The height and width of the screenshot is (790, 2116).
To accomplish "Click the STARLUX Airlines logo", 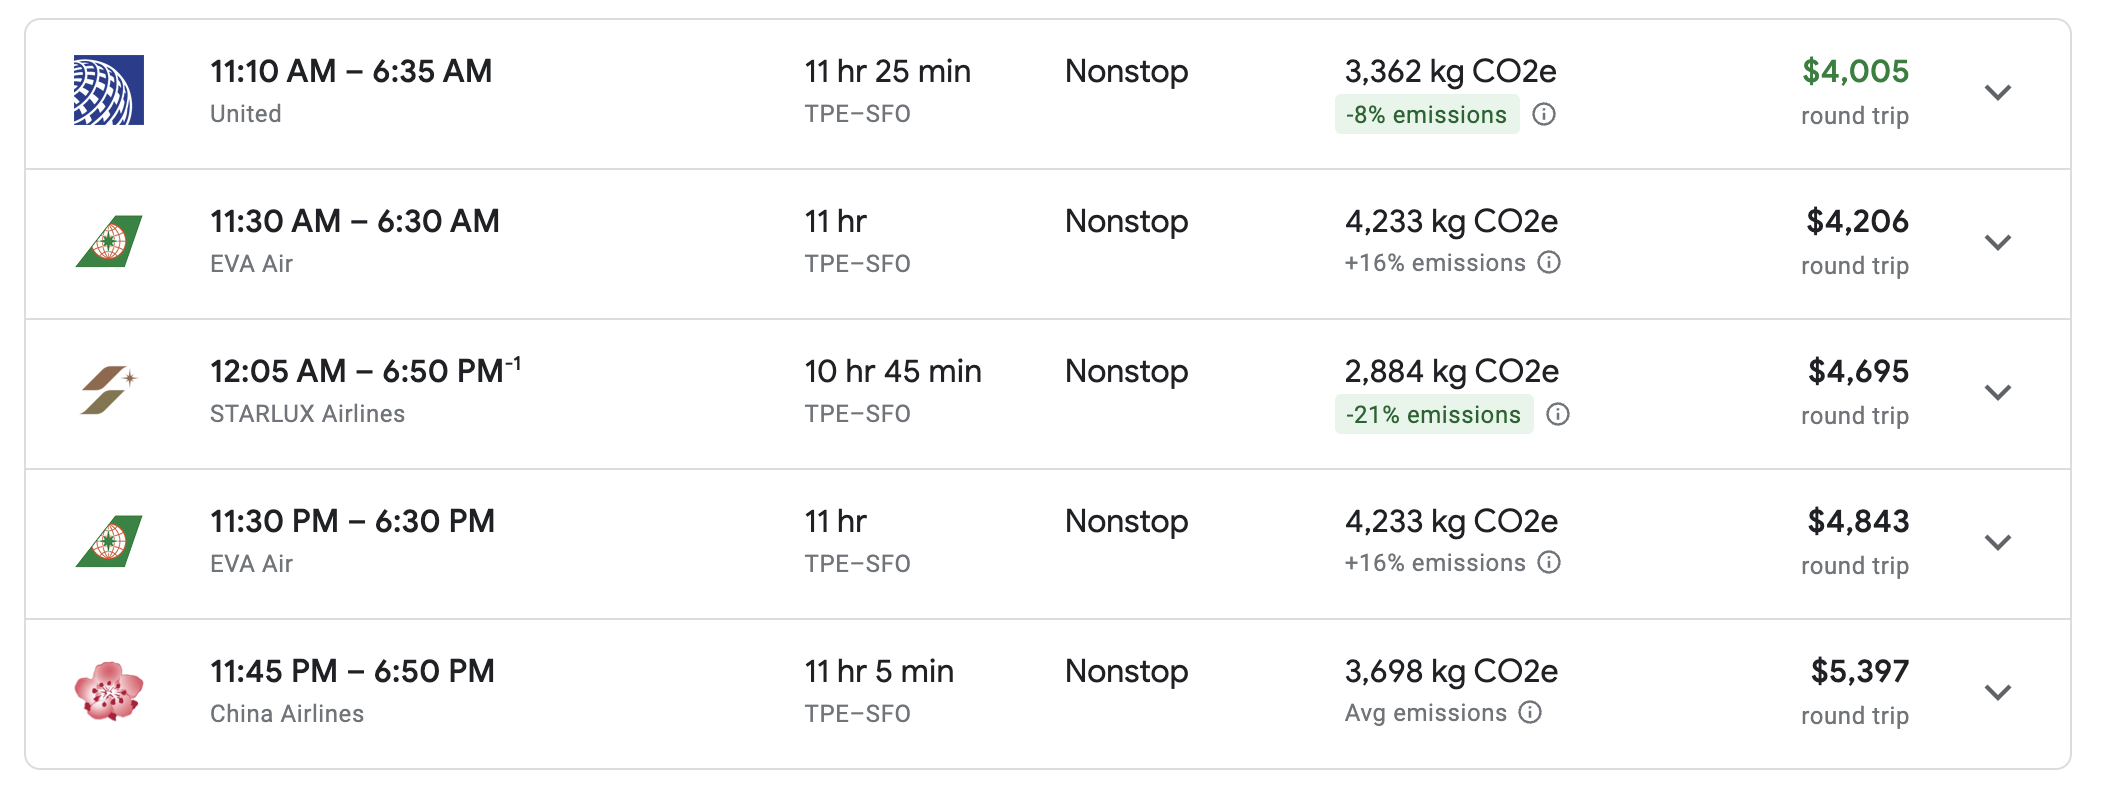I will (109, 390).
